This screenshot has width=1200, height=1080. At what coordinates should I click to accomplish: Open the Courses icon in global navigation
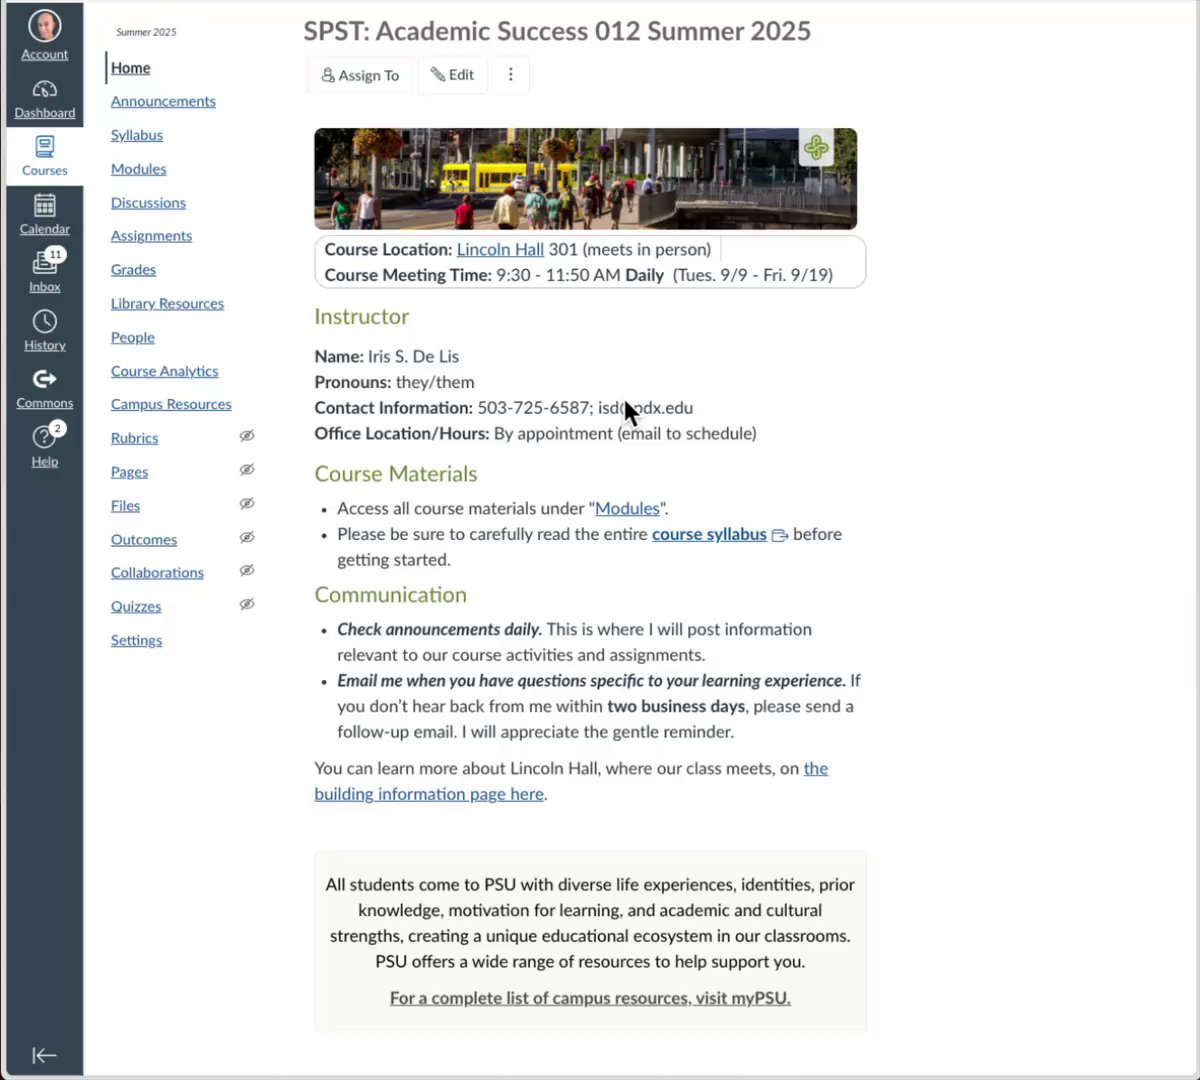pyautogui.click(x=44, y=155)
